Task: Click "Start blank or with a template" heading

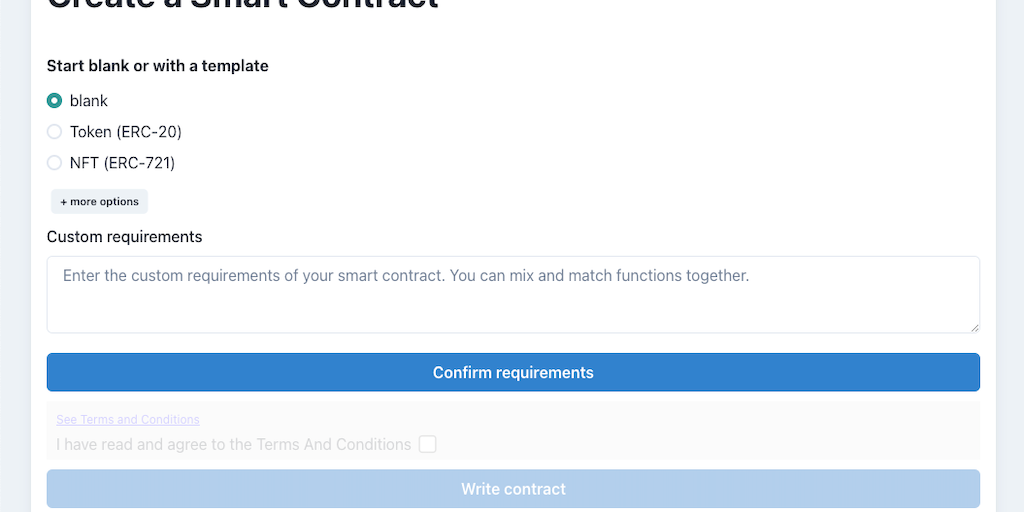Action: (x=157, y=66)
